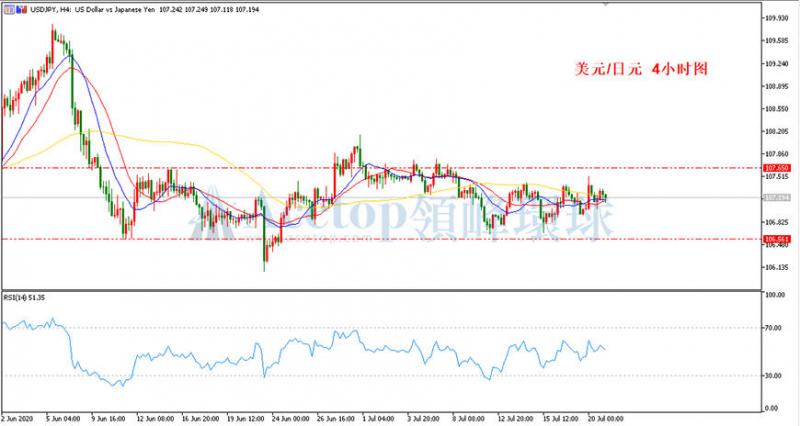Viewport: 800px width, 426px height.
Task: Click the '1 Jul 04:00' time label
Action: [380, 419]
